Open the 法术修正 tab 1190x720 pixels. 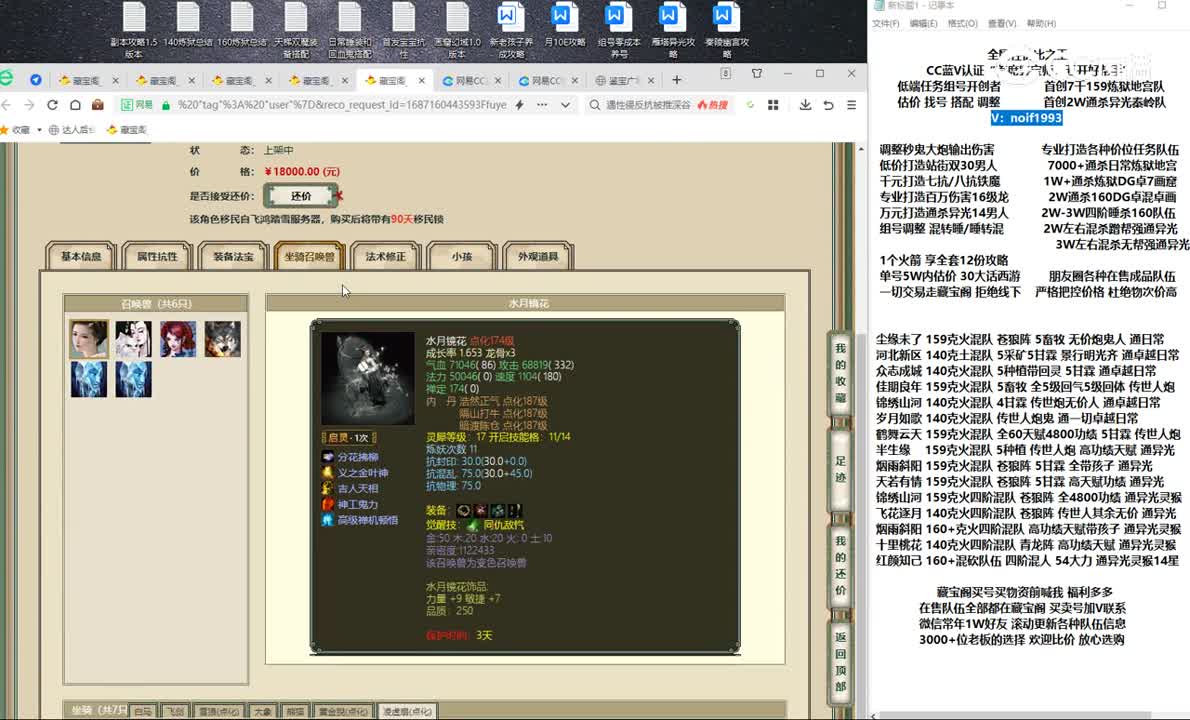pos(386,256)
